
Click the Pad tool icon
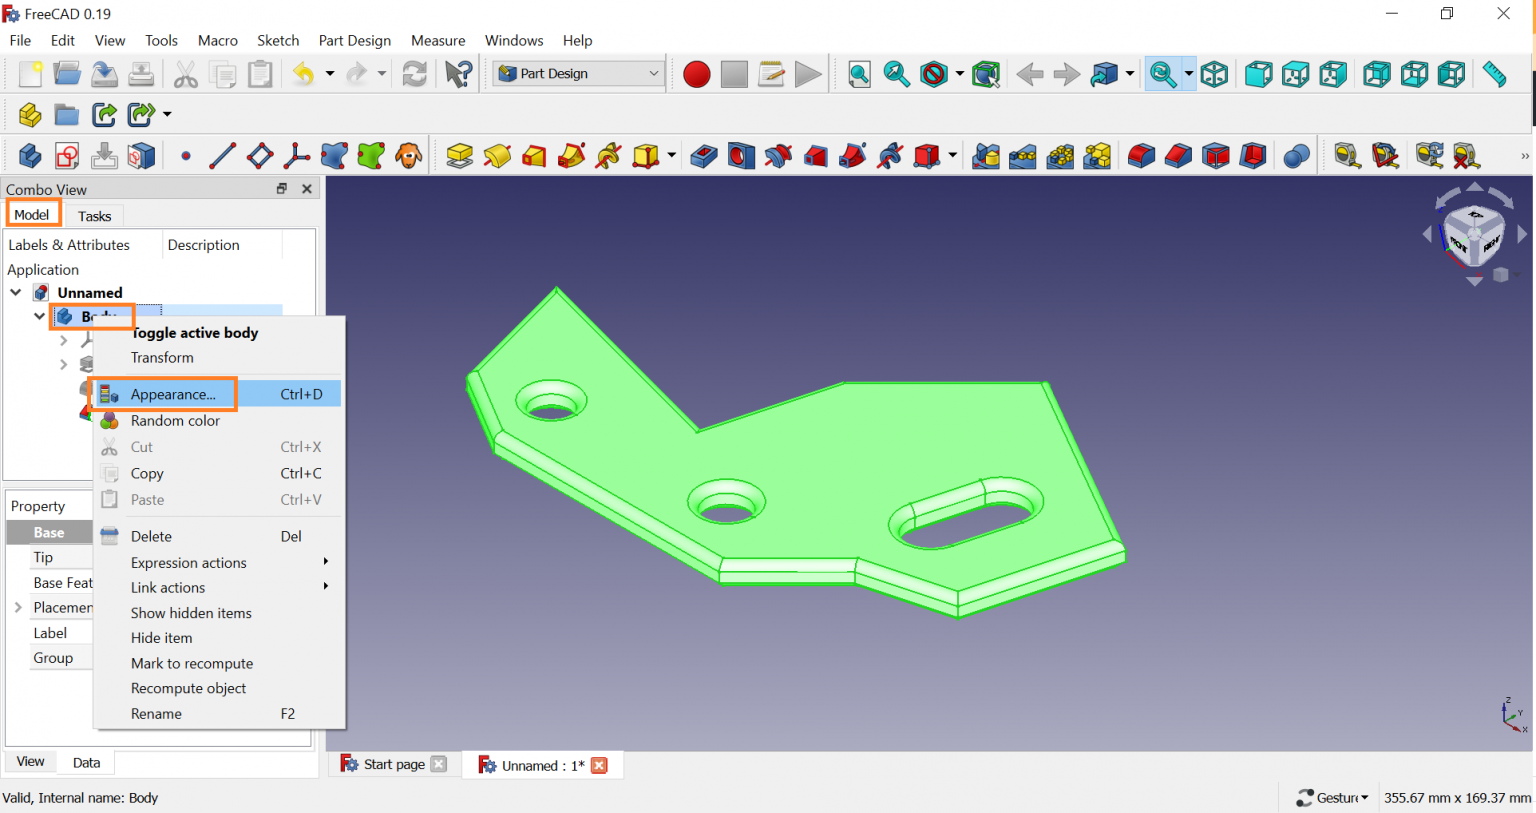[x=460, y=156]
